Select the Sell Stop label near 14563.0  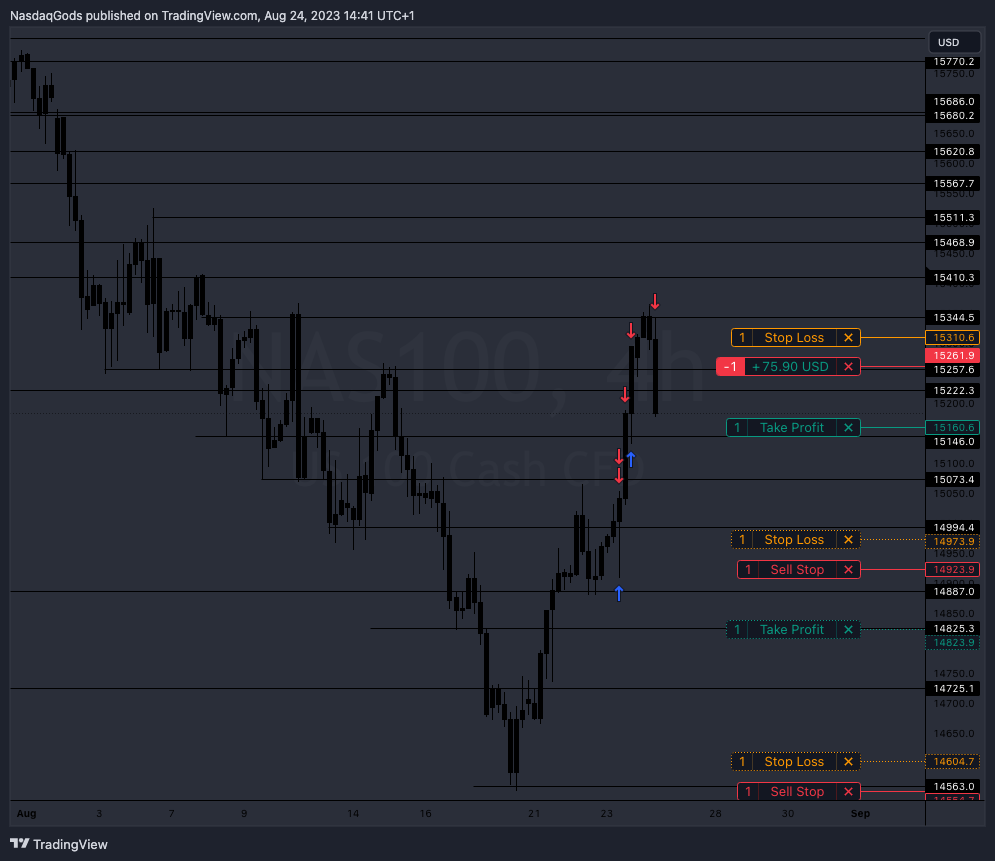point(797,791)
